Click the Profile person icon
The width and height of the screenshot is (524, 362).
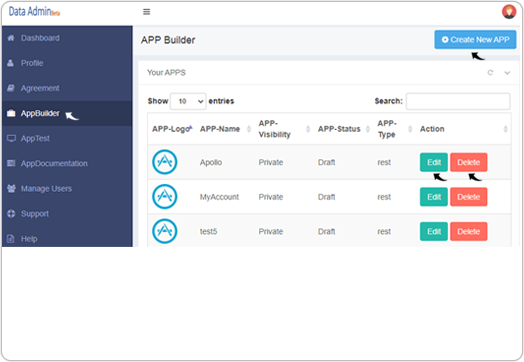(11, 63)
